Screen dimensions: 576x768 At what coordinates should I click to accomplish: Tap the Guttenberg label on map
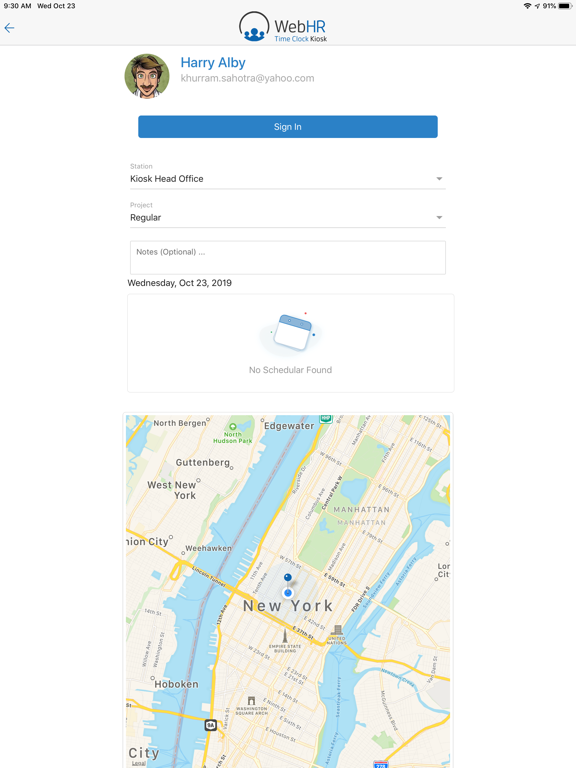click(203, 462)
